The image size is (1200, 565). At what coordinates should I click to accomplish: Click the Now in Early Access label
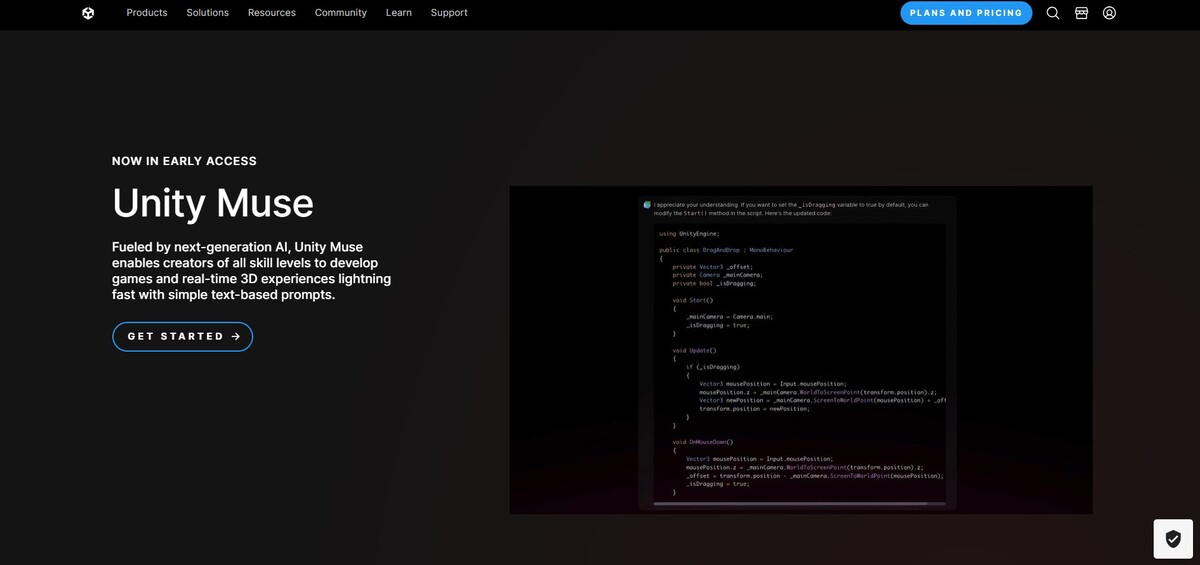pyautogui.click(x=184, y=161)
